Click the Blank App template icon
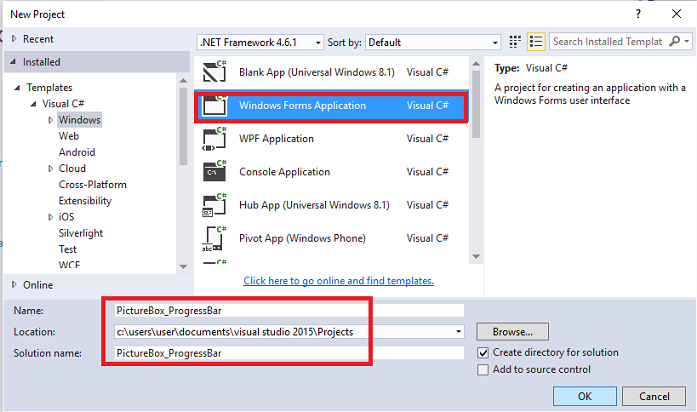 click(x=215, y=72)
